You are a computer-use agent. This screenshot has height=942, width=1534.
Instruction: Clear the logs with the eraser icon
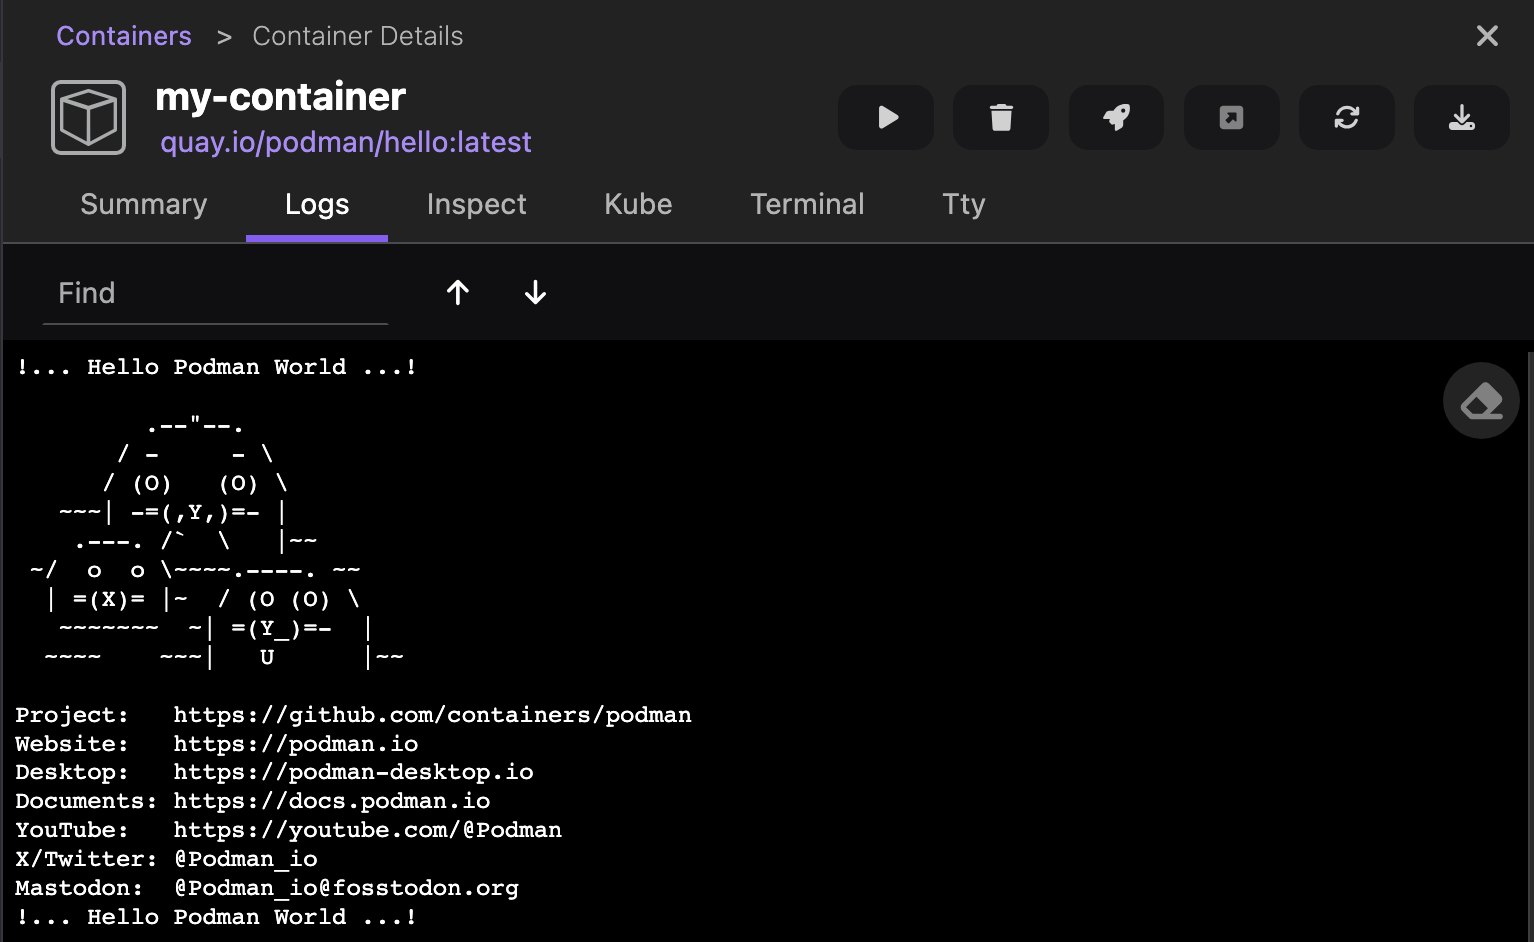click(1481, 401)
